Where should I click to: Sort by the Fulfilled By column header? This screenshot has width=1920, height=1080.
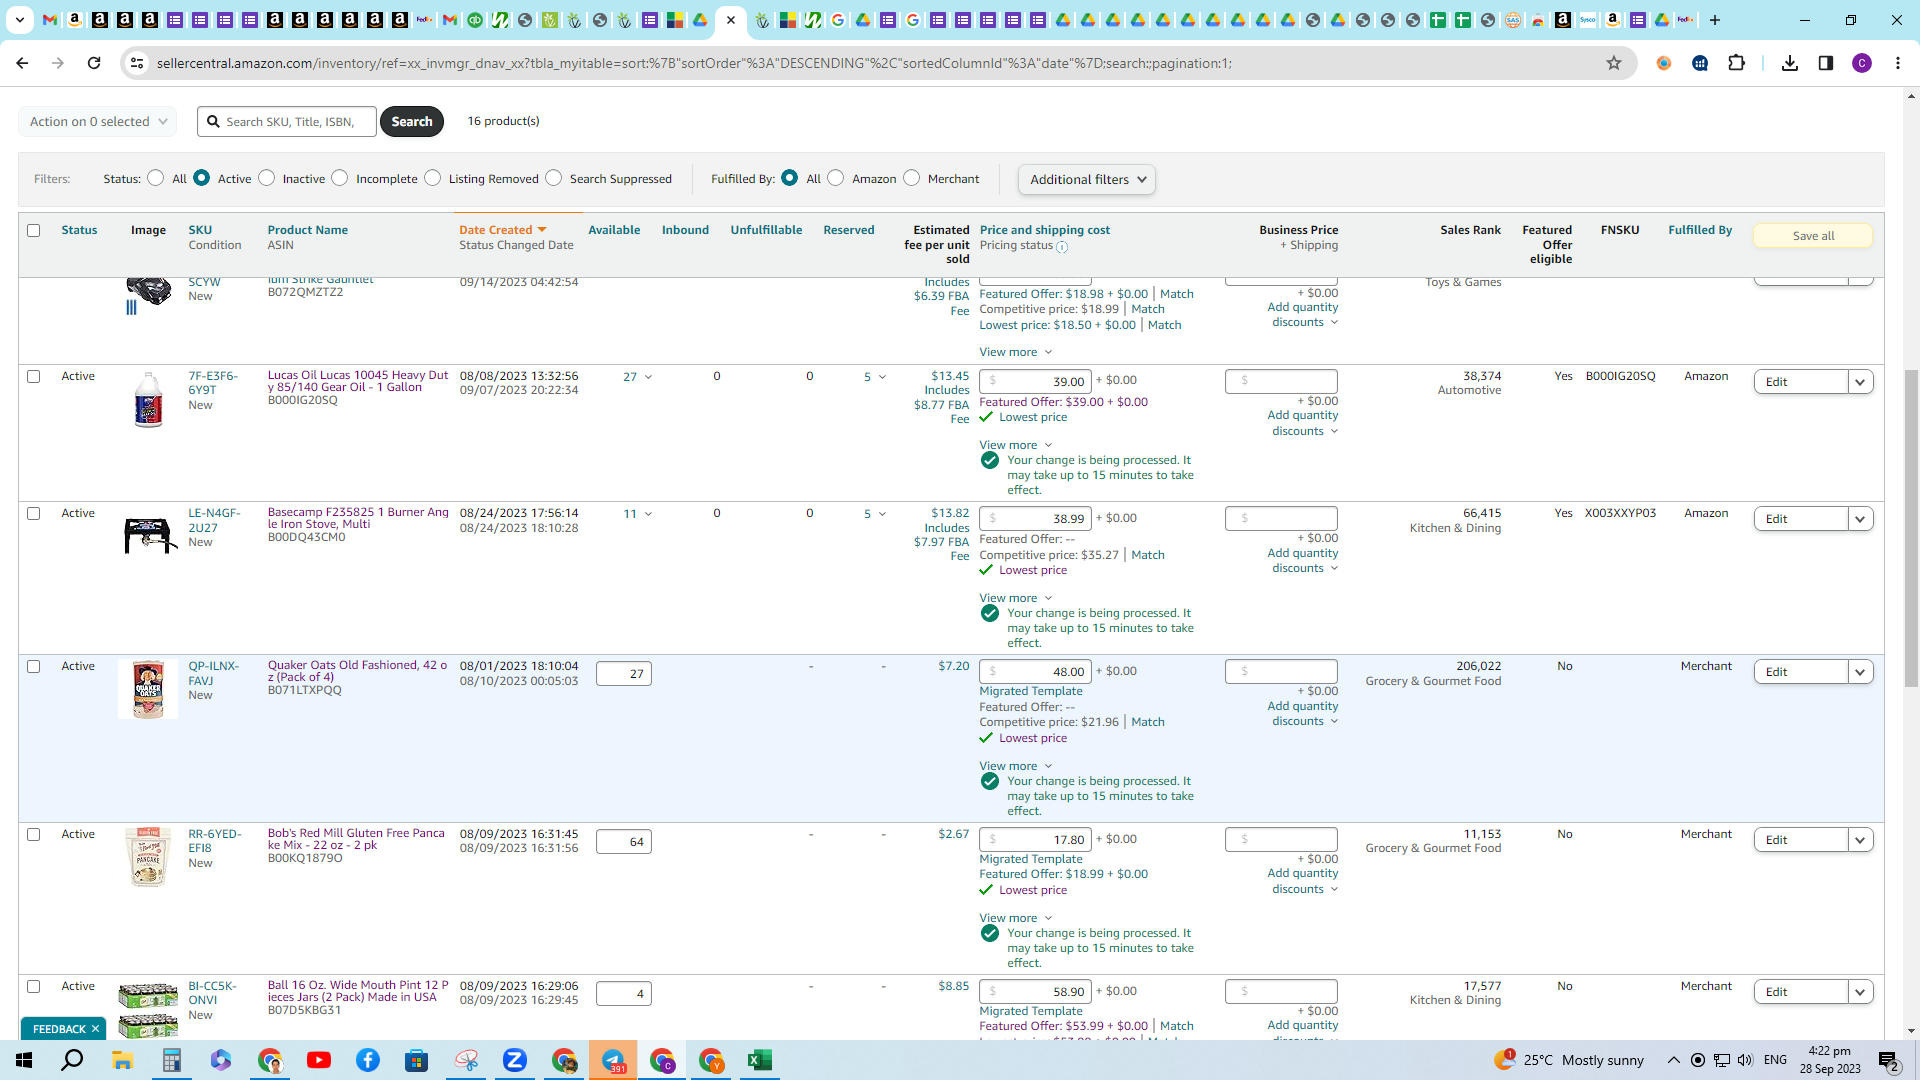pos(1700,230)
